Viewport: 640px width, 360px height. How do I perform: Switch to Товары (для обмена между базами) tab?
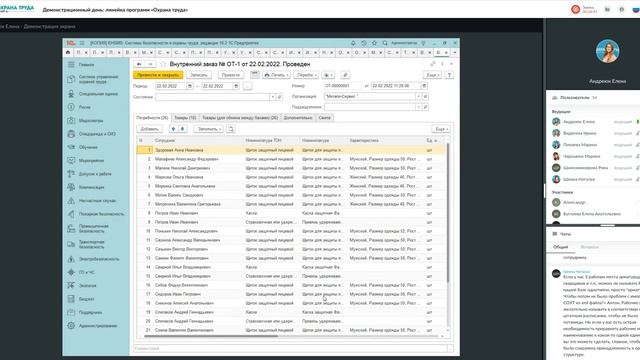click(240, 118)
